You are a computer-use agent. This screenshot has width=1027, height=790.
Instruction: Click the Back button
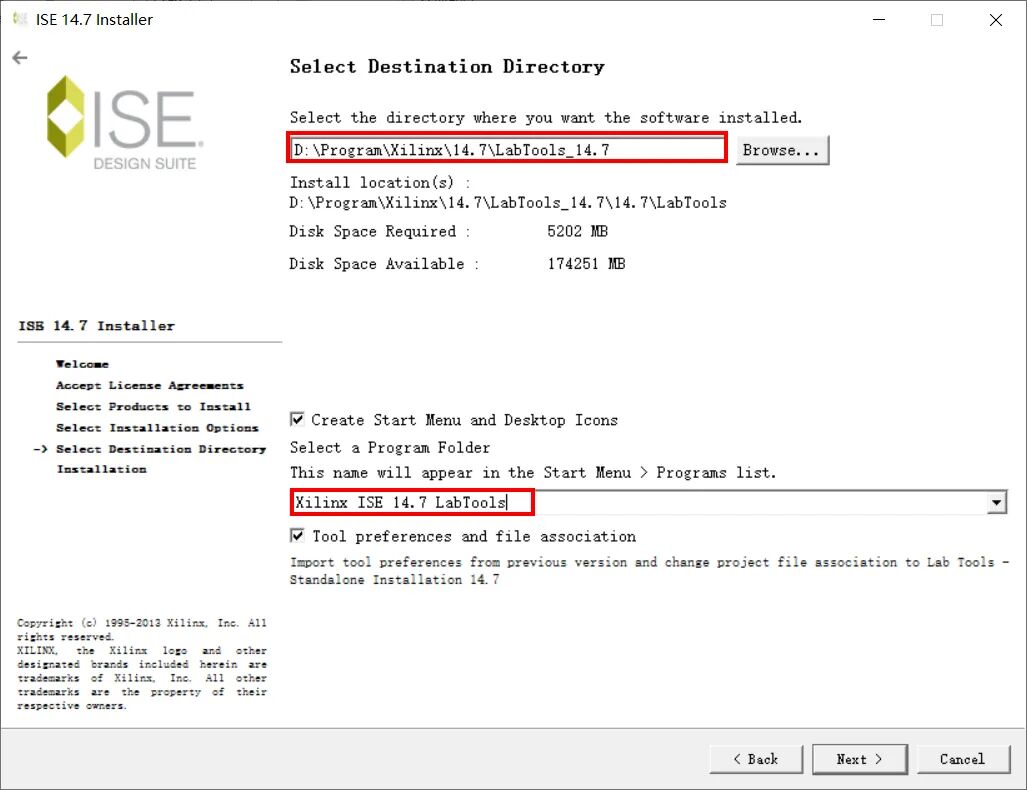pos(756,759)
